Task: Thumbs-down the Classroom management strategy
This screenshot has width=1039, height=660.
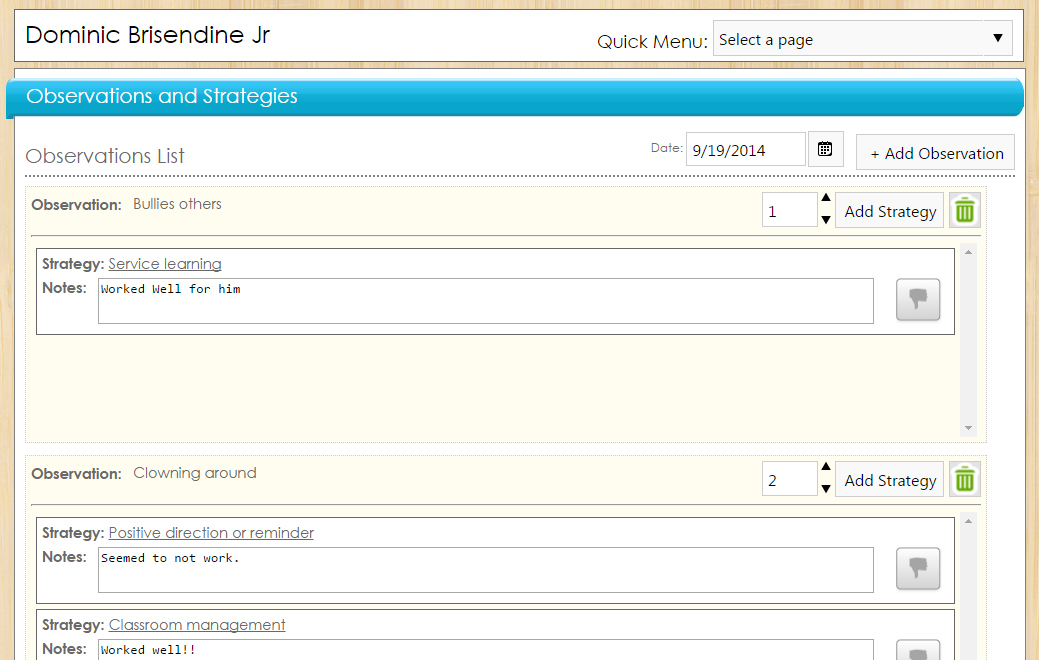Action: pyautogui.click(x=918, y=651)
